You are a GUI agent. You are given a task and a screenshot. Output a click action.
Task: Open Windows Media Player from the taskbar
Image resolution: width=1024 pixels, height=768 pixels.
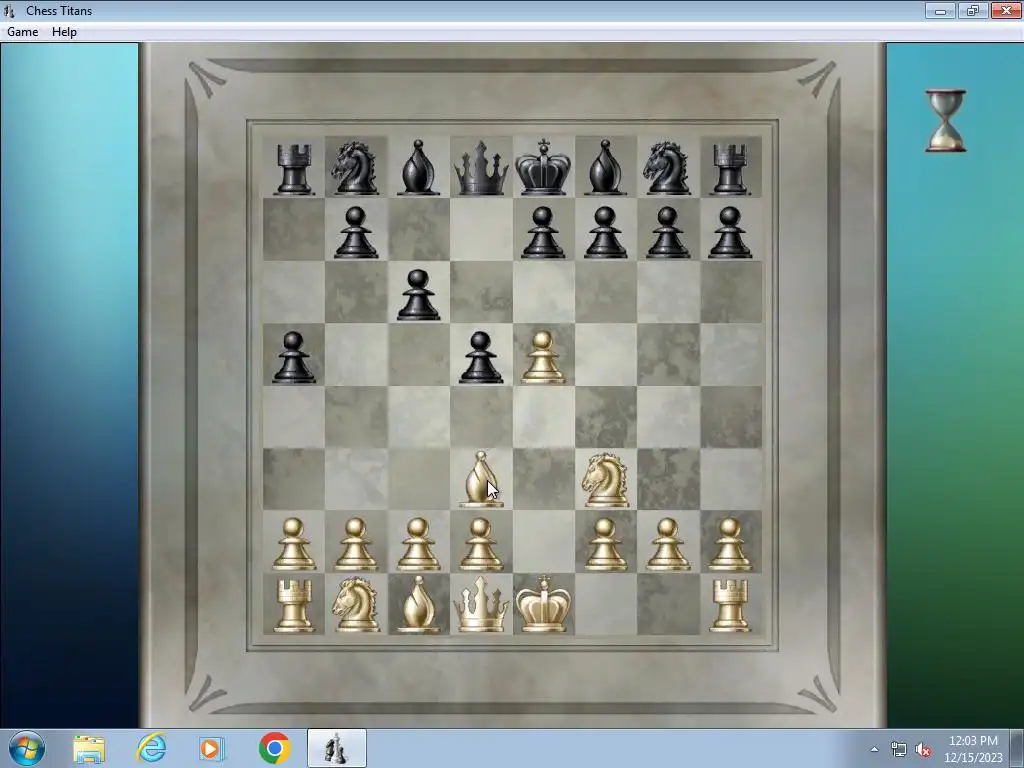[x=212, y=748]
